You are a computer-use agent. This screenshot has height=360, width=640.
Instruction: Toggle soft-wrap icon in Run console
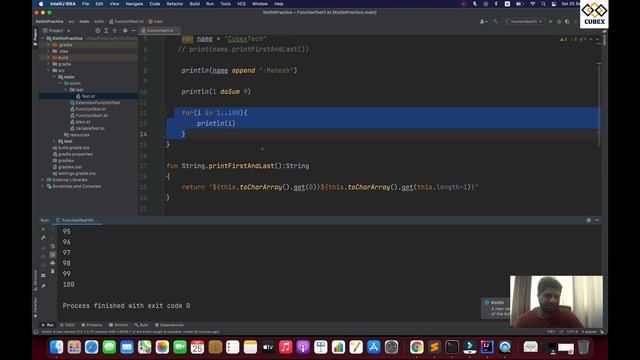[x=53, y=247]
